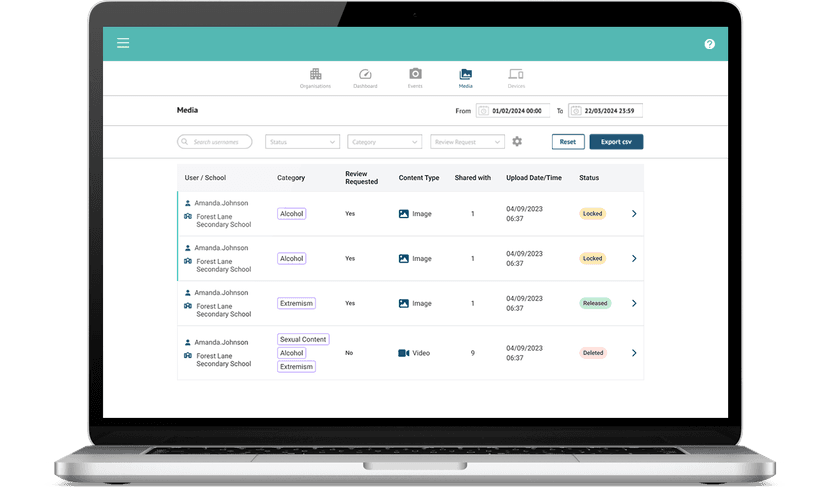This screenshot has width=828, height=488.
Task: Open filter settings gear icon
Action: (x=517, y=142)
